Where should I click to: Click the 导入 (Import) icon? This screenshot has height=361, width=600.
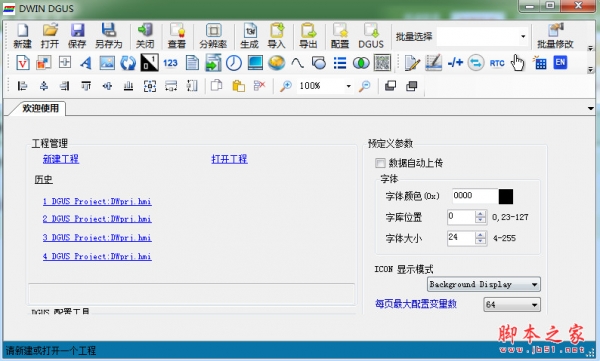(x=276, y=36)
